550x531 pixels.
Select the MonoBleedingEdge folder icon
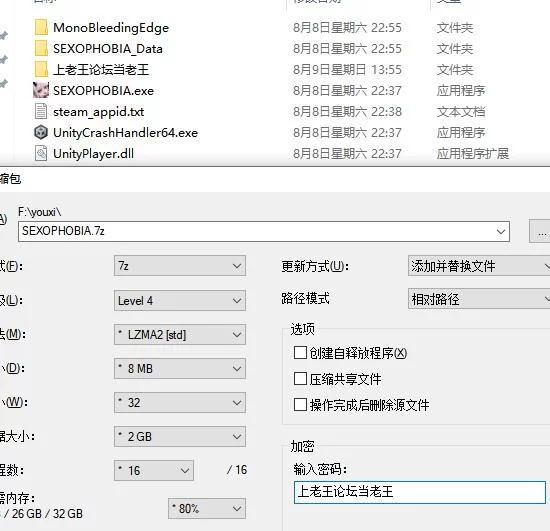point(41,27)
